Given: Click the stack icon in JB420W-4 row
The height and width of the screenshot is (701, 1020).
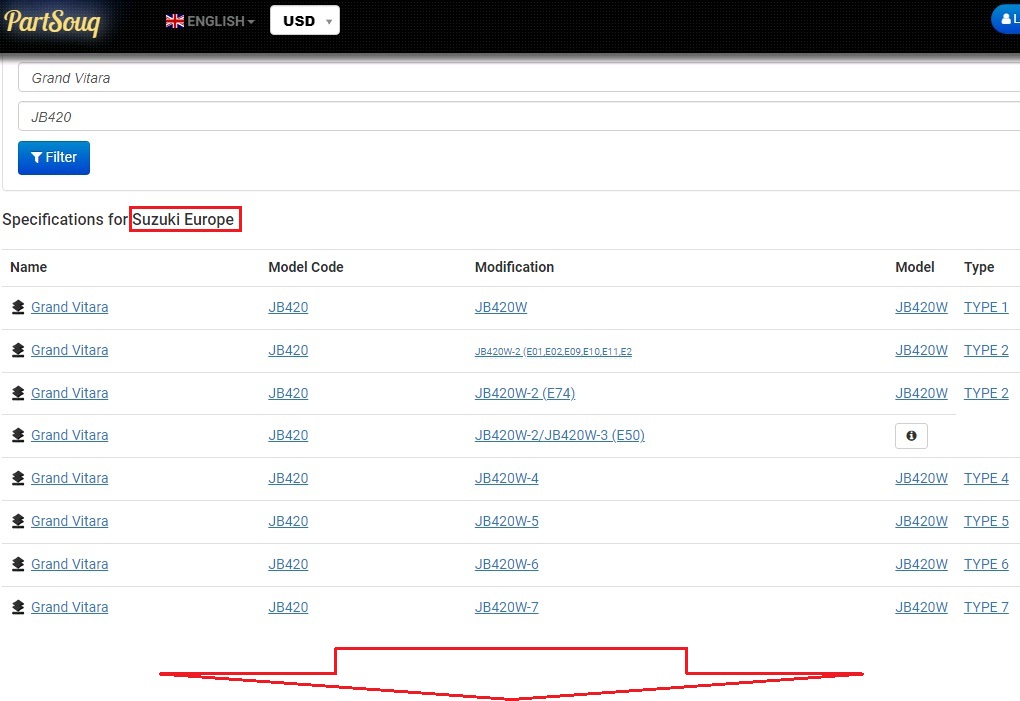Looking at the screenshot, I should [18, 478].
